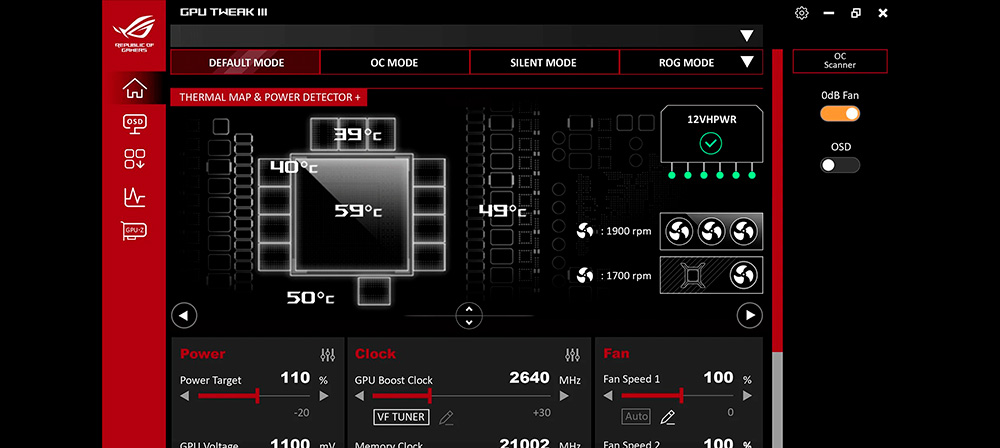
Task: Edit VF Tuner curve pencil icon
Action: point(446,418)
